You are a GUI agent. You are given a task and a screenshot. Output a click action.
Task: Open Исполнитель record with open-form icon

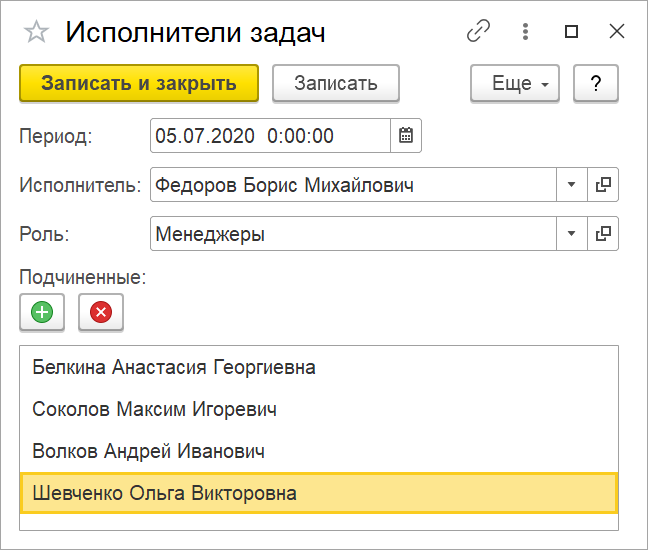(x=603, y=184)
